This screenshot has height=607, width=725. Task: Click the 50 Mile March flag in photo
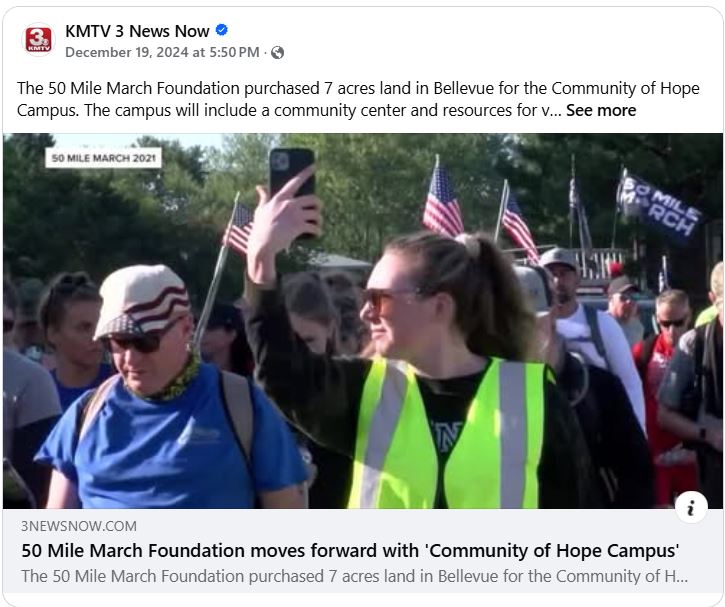coord(658,205)
